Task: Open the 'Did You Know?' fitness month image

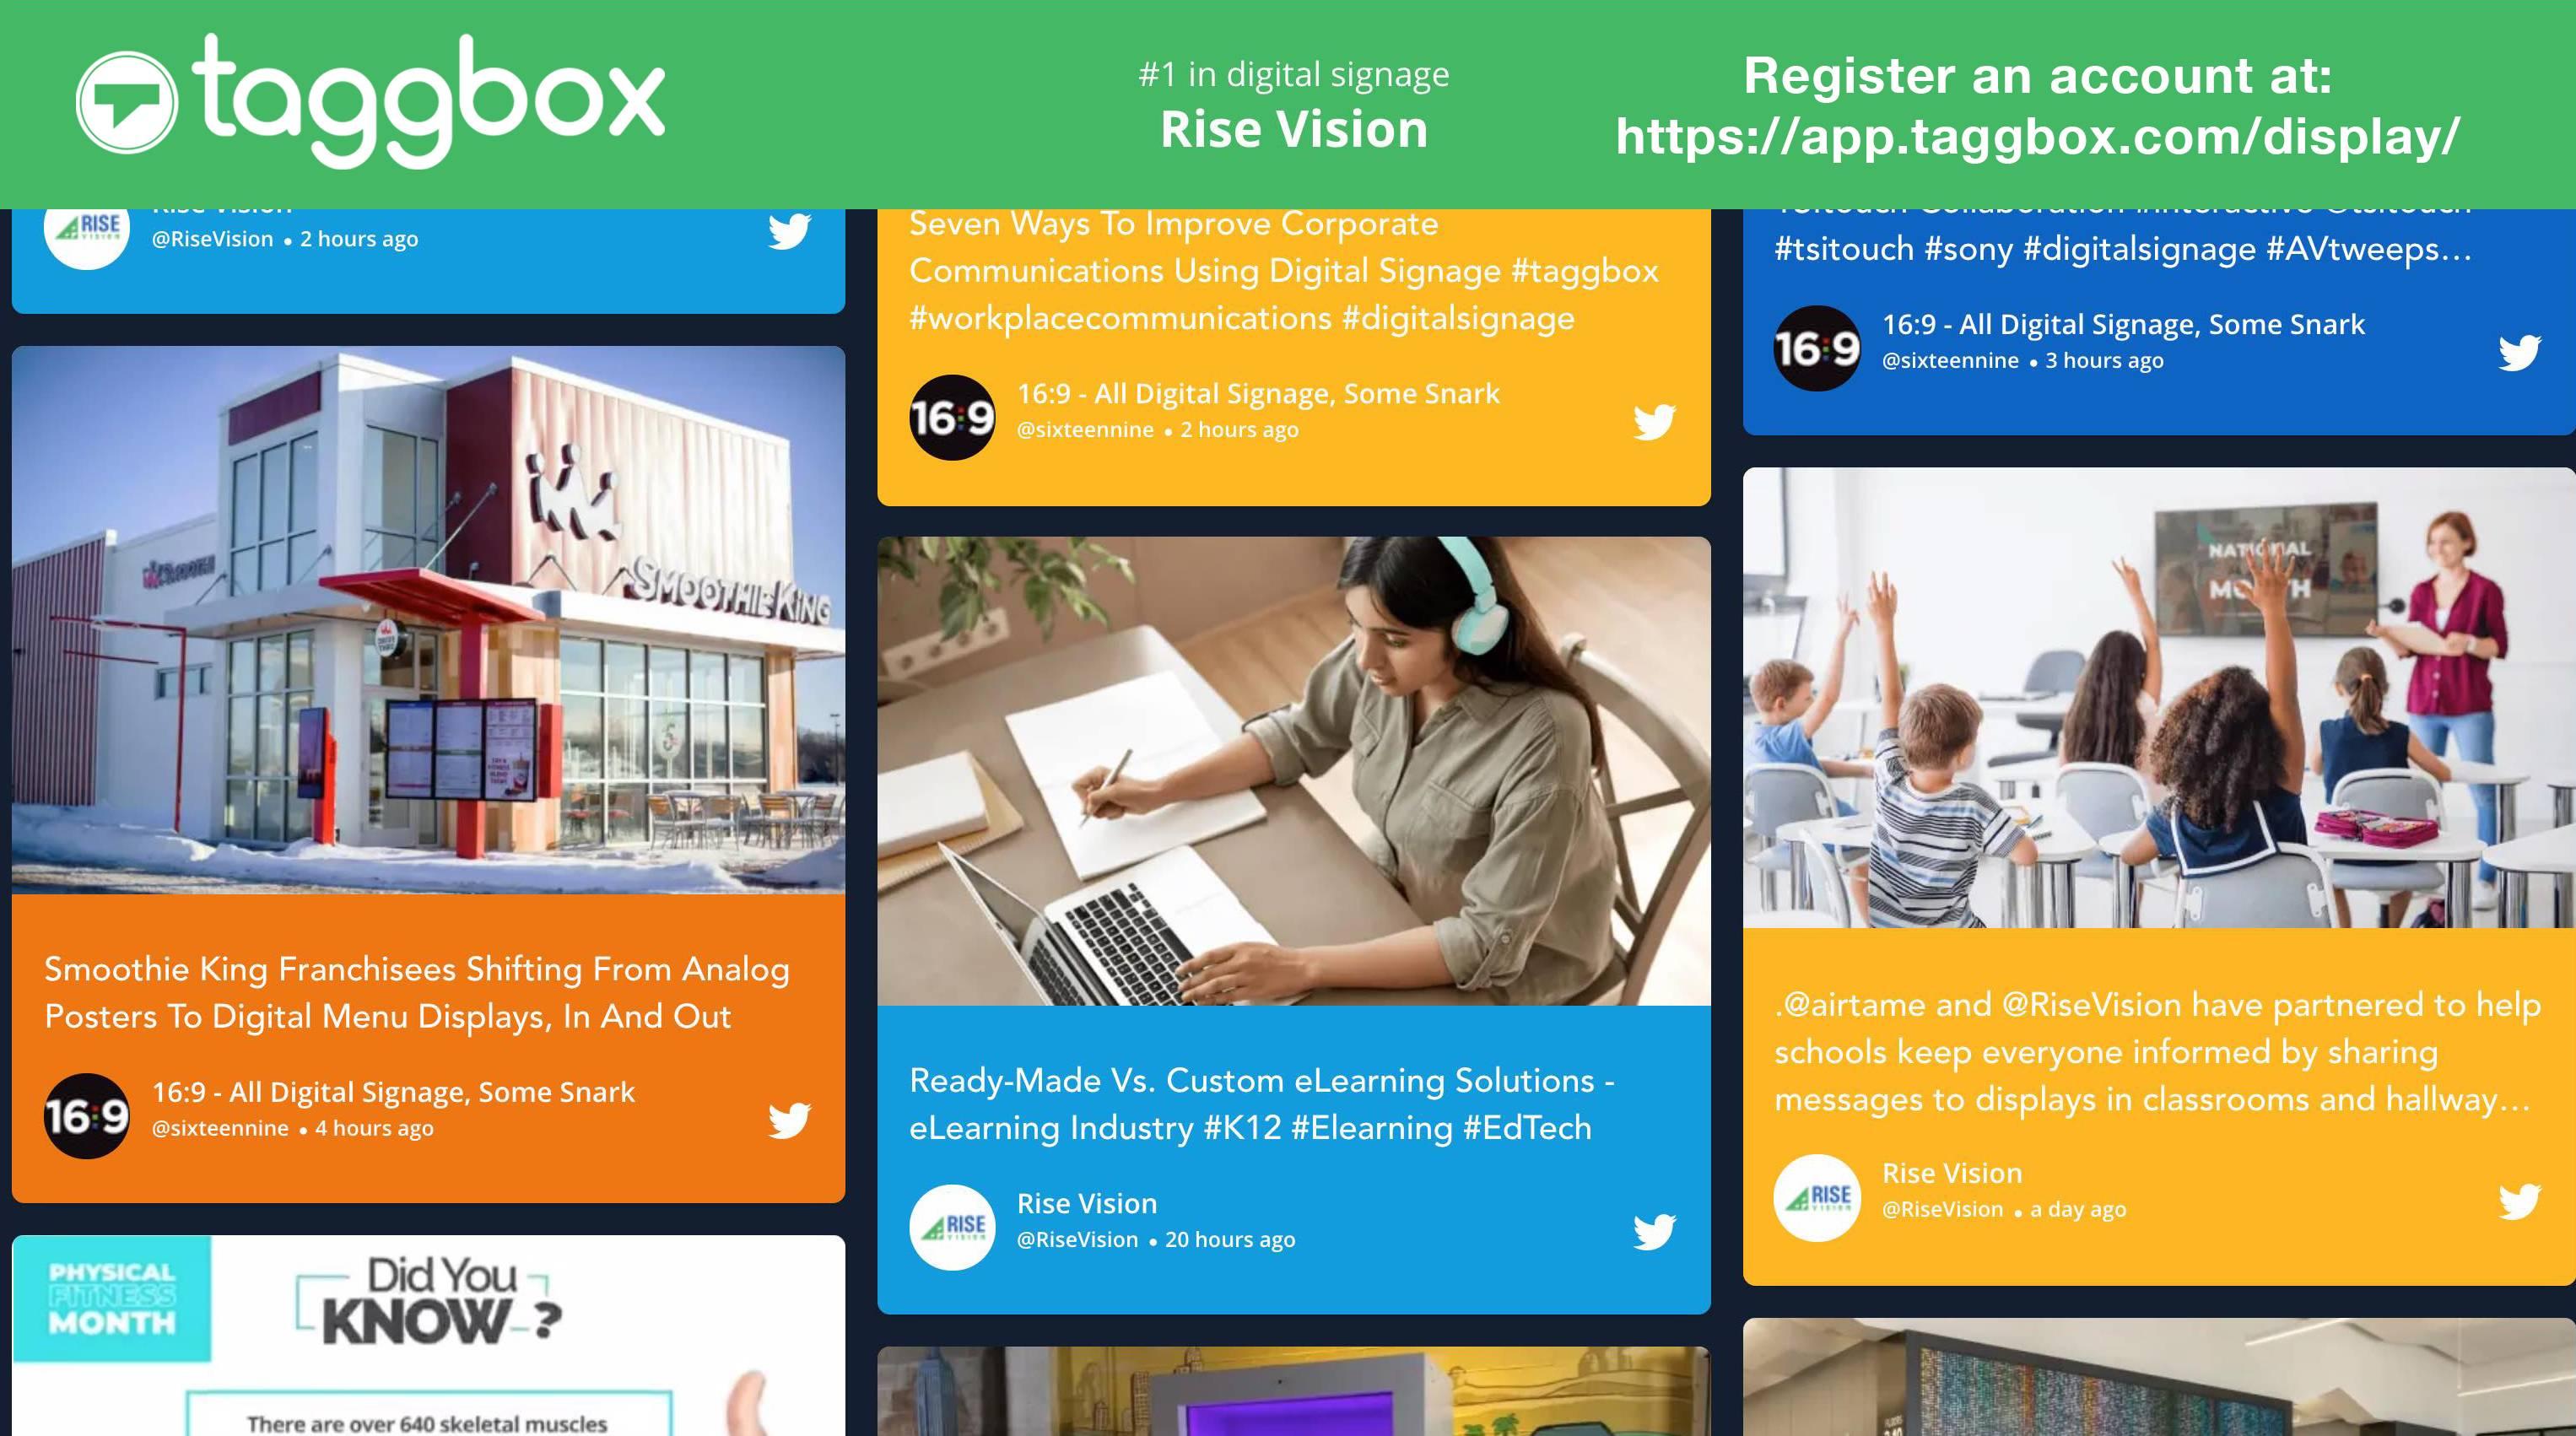Action: coord(428,1336)
